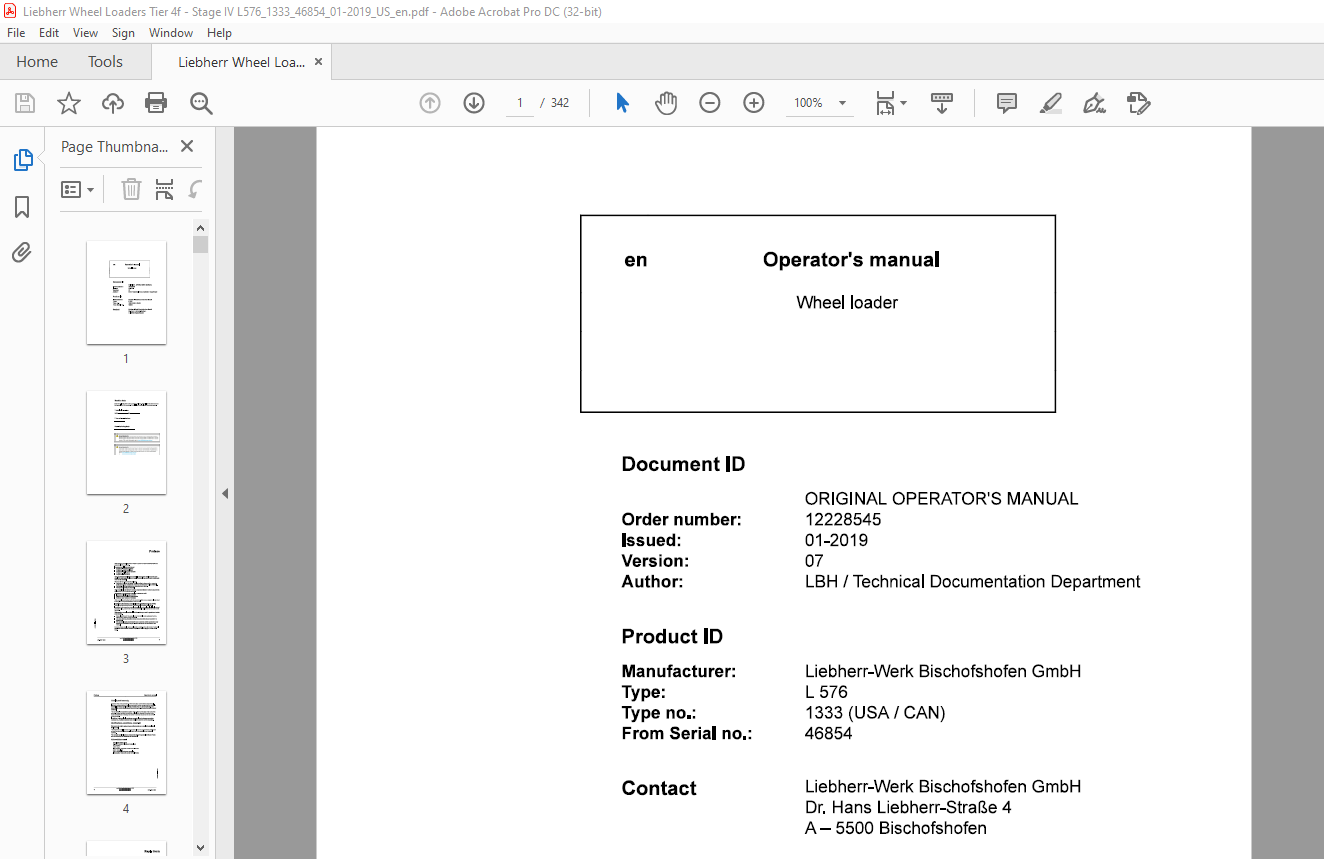Click the upload to cloud icon
1324x859 pixels.
coord(113,103)
